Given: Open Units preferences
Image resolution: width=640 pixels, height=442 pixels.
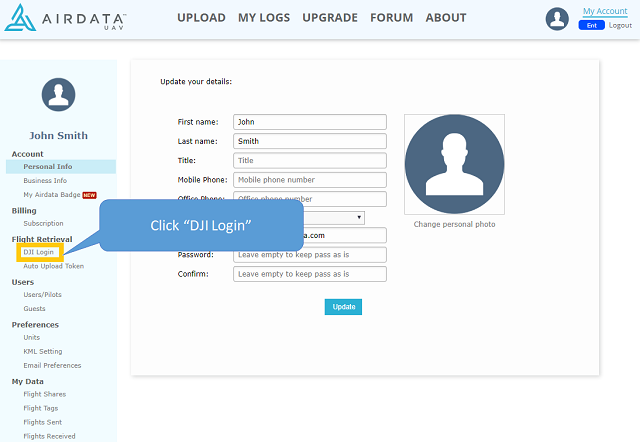Looking at the screenshot, I should 31,338.
